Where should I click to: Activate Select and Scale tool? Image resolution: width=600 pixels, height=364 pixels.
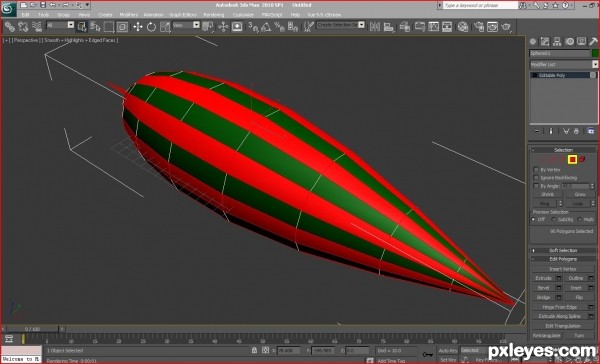(165, 26)
